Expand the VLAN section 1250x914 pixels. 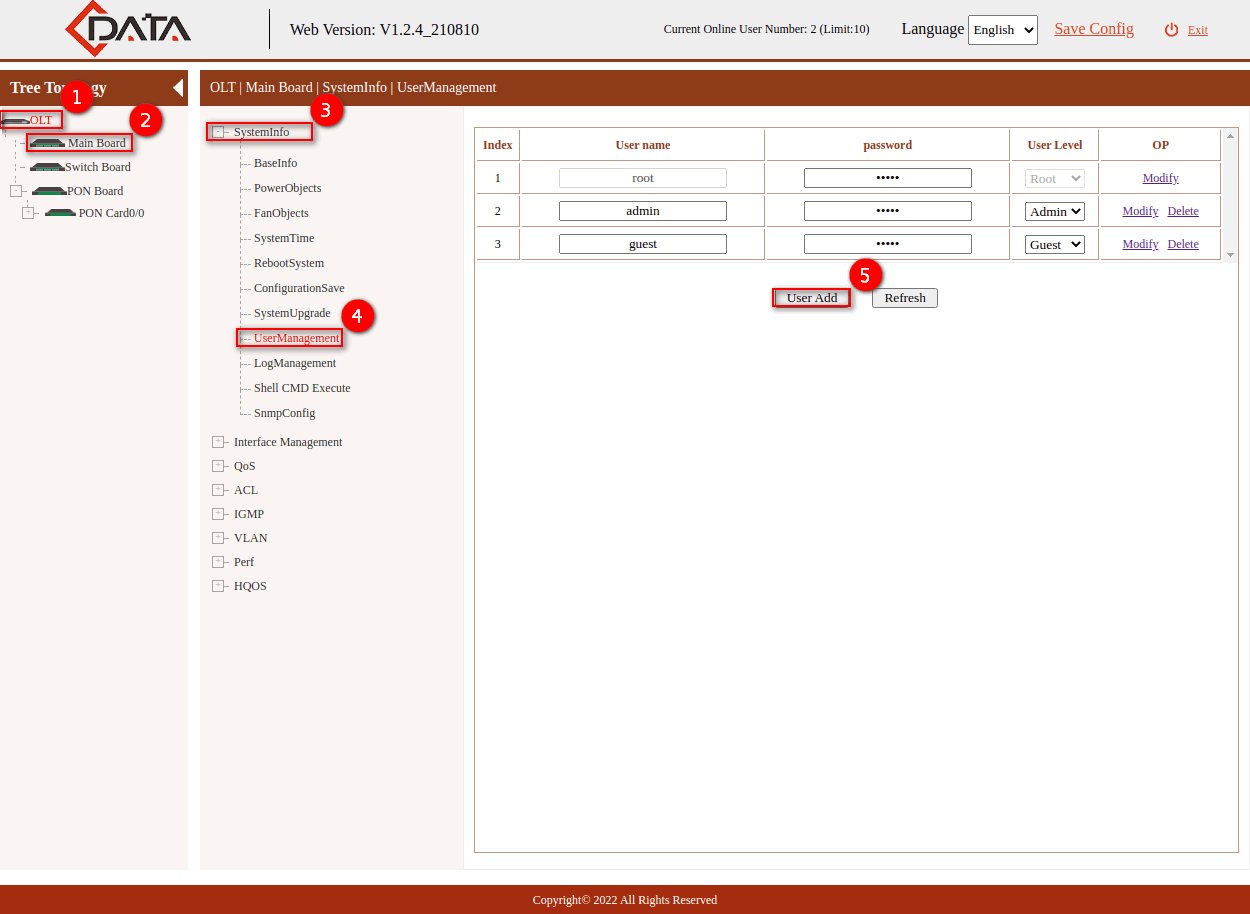click(x=218, y=538)
